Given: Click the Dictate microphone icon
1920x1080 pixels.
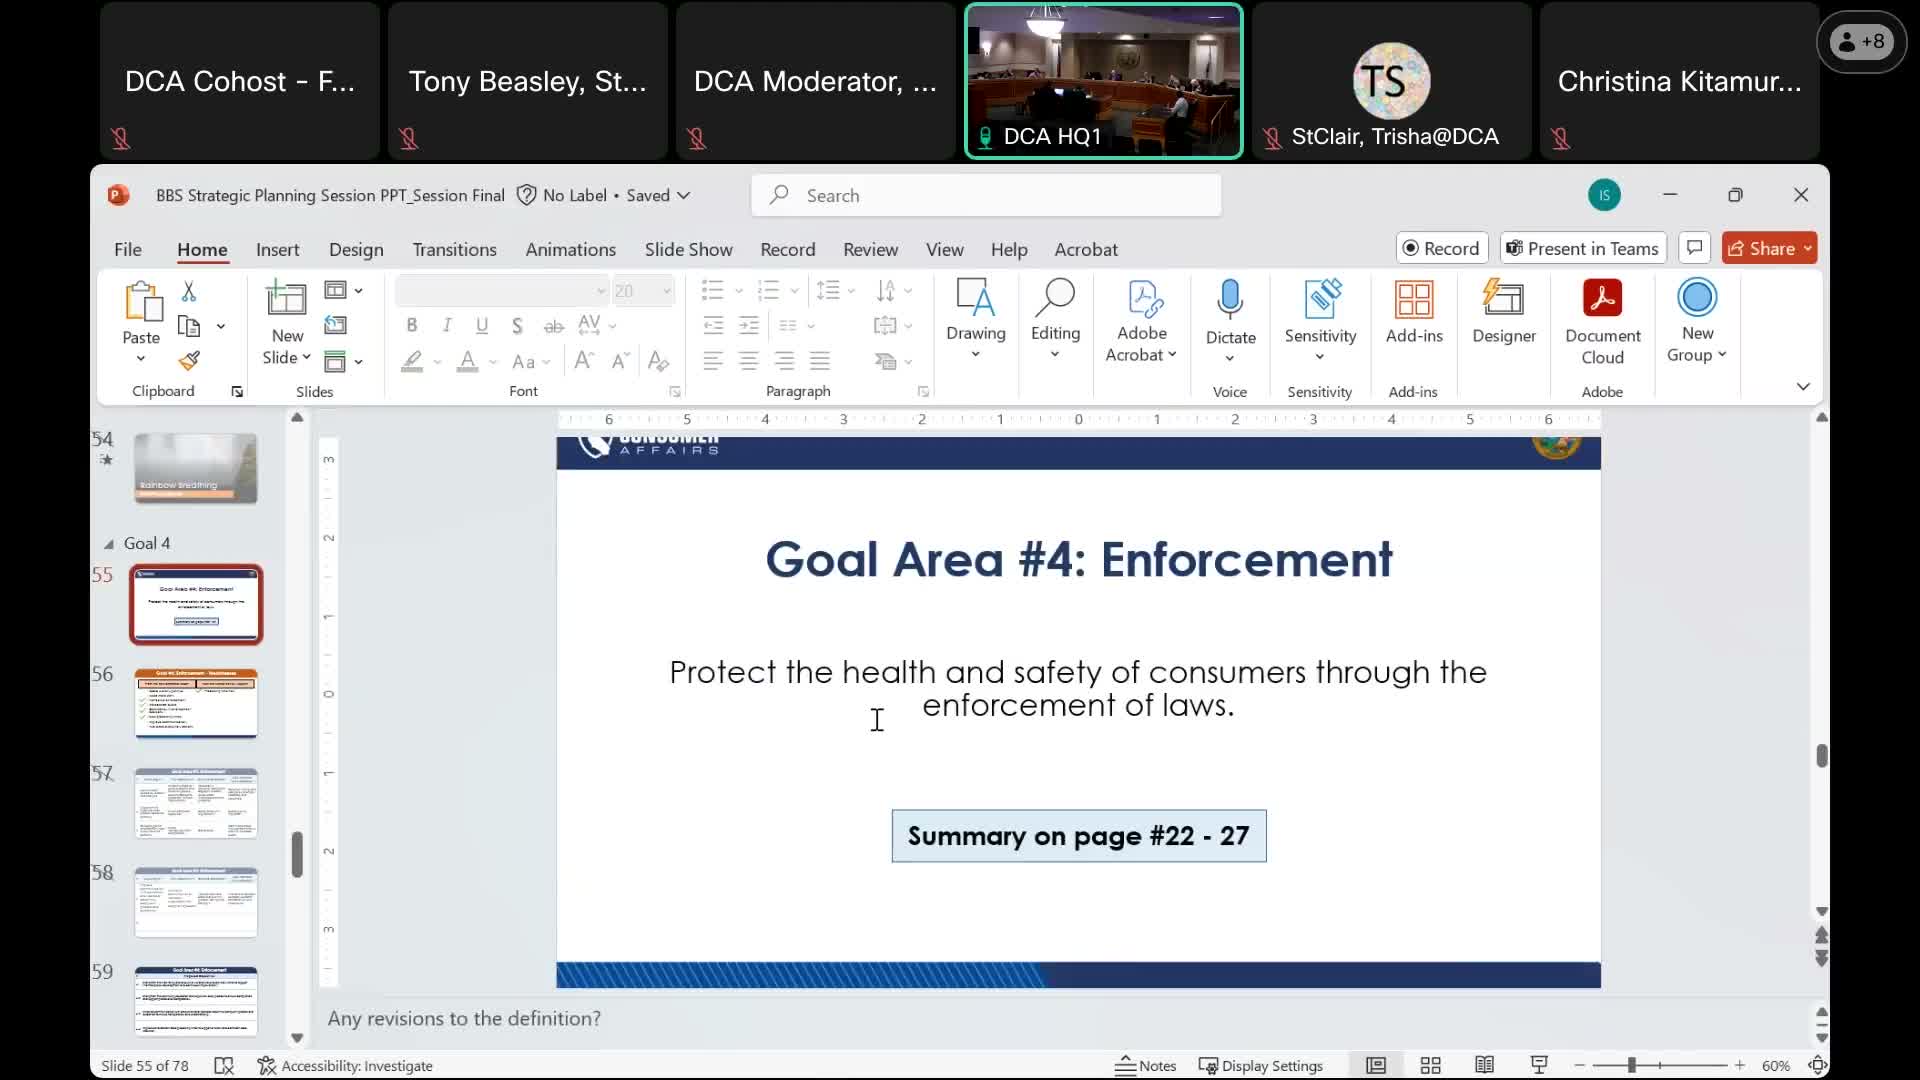Looking at the screenshot, I should 1230,299.
